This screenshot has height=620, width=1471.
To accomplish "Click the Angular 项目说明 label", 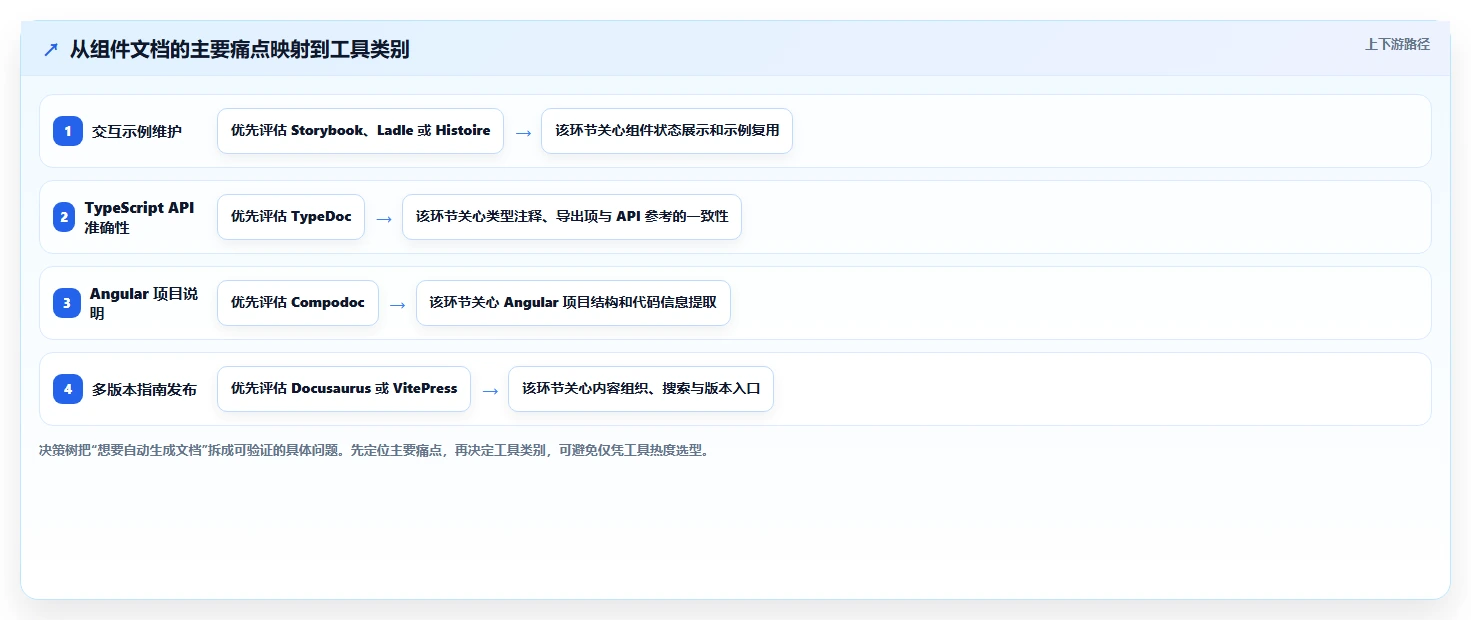I will pyautogui.click(x=144, y=303).
